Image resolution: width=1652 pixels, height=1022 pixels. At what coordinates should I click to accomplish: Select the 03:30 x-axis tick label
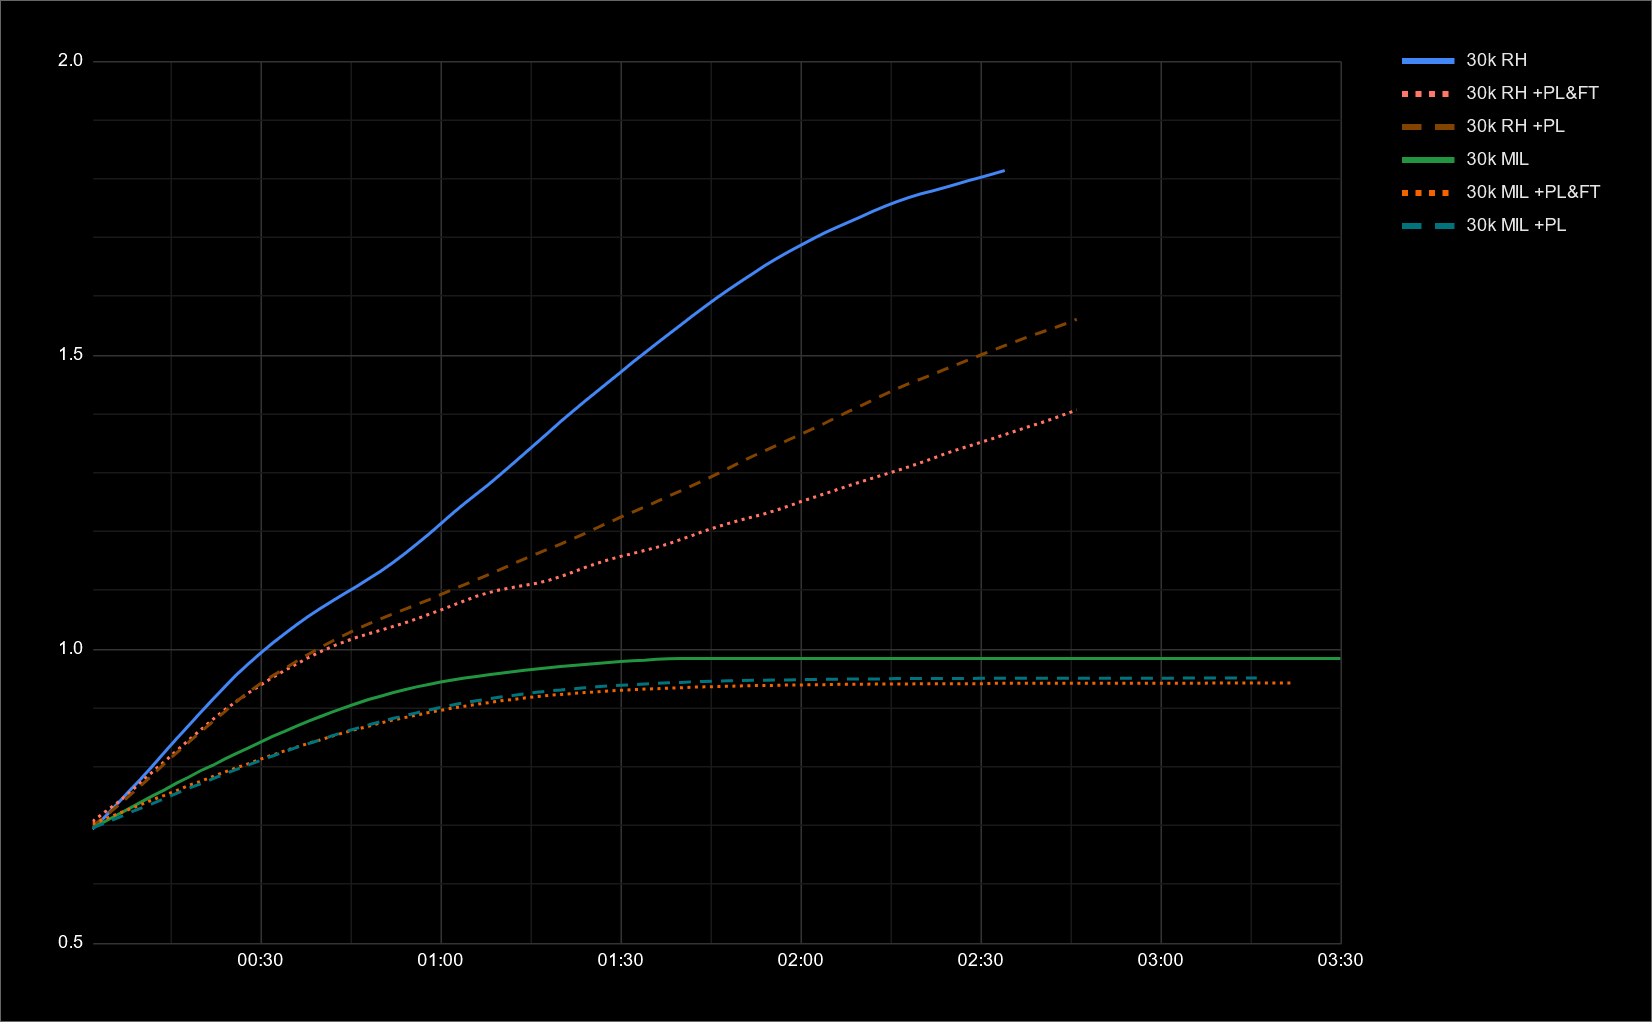1340,961
